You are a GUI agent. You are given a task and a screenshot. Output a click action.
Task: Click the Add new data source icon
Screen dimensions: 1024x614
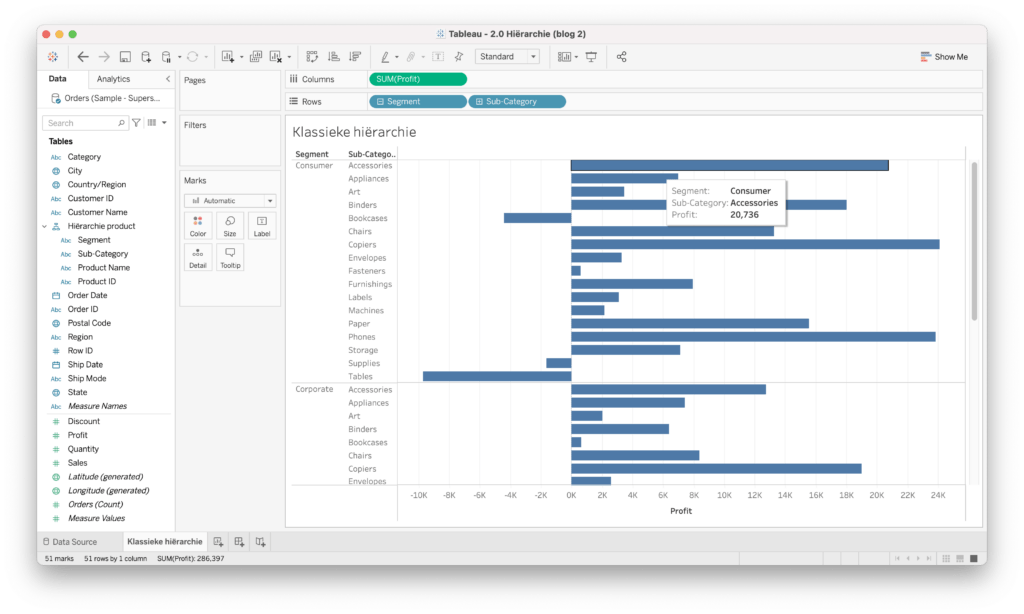[x=146, y=57]
